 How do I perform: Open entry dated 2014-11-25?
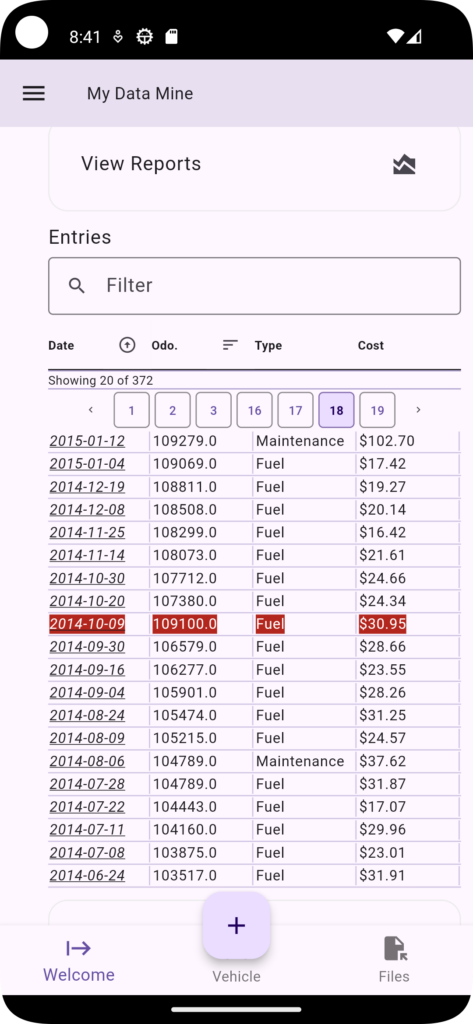87,532
